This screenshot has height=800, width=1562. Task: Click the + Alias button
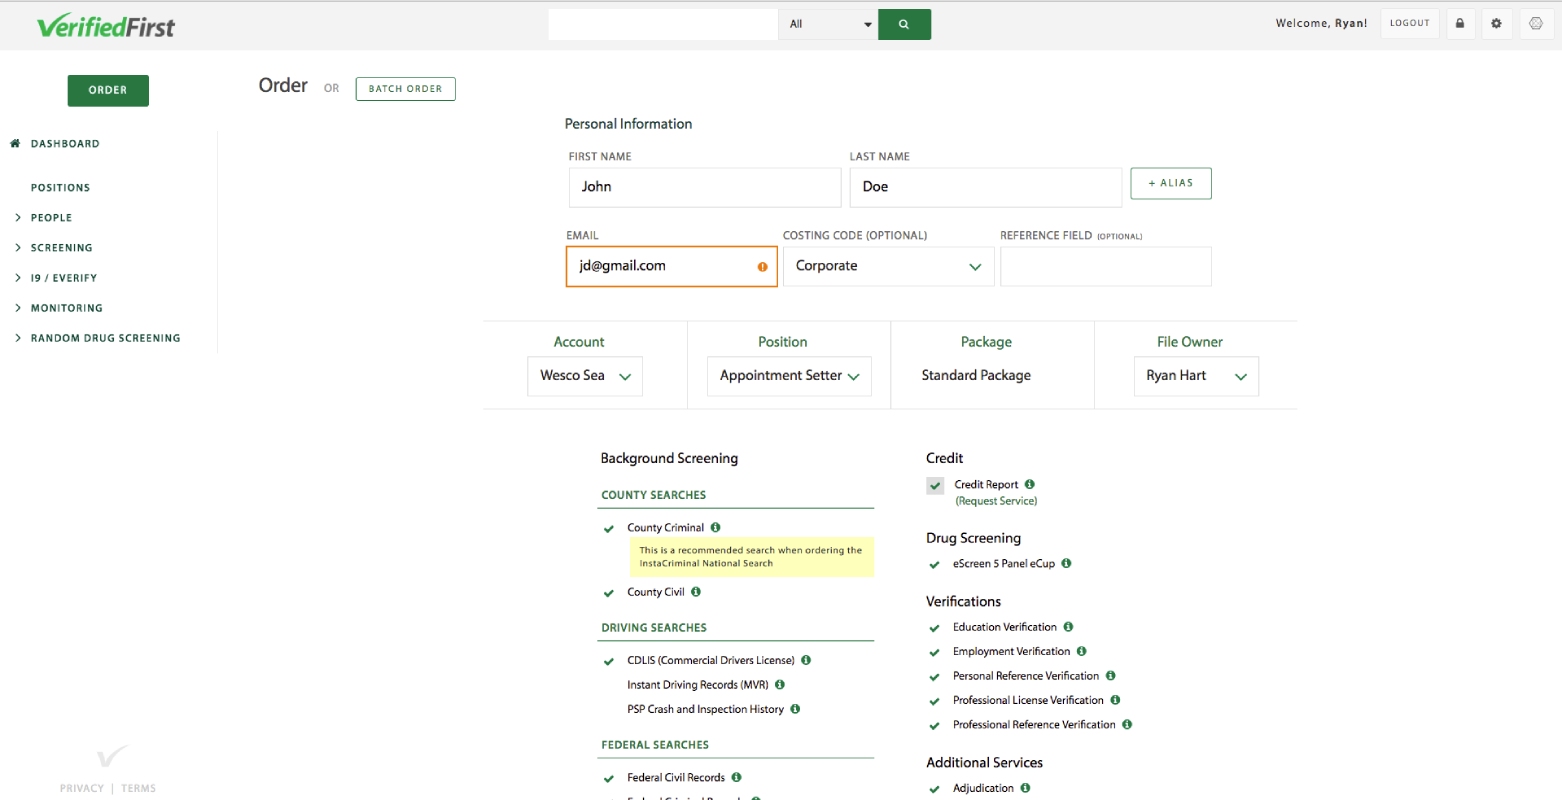(1171, 183)
